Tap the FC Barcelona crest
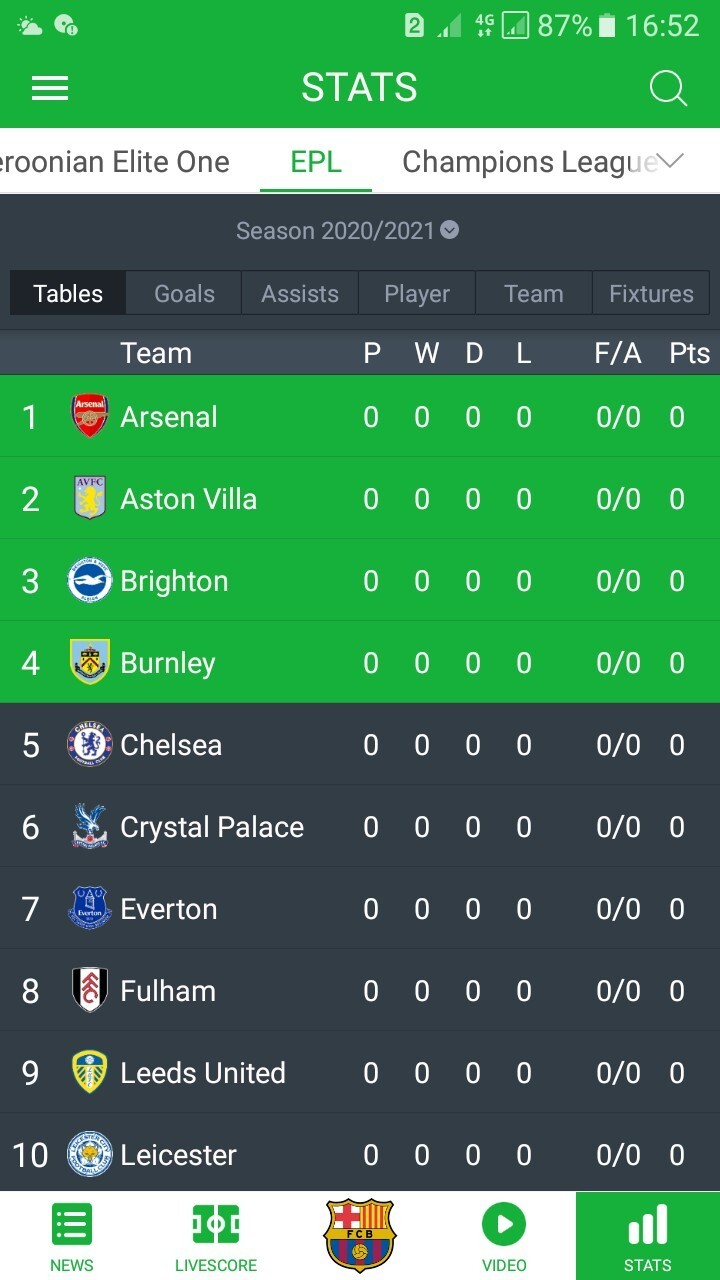Image resolution: width=720 pixels, height=1280 pixels. [360, 1234]
